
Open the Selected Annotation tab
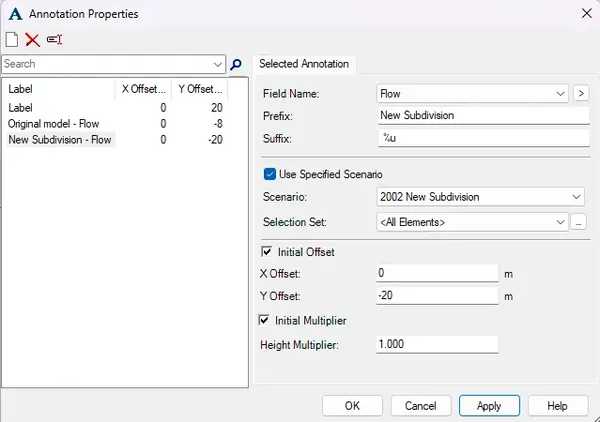[304, 64]
